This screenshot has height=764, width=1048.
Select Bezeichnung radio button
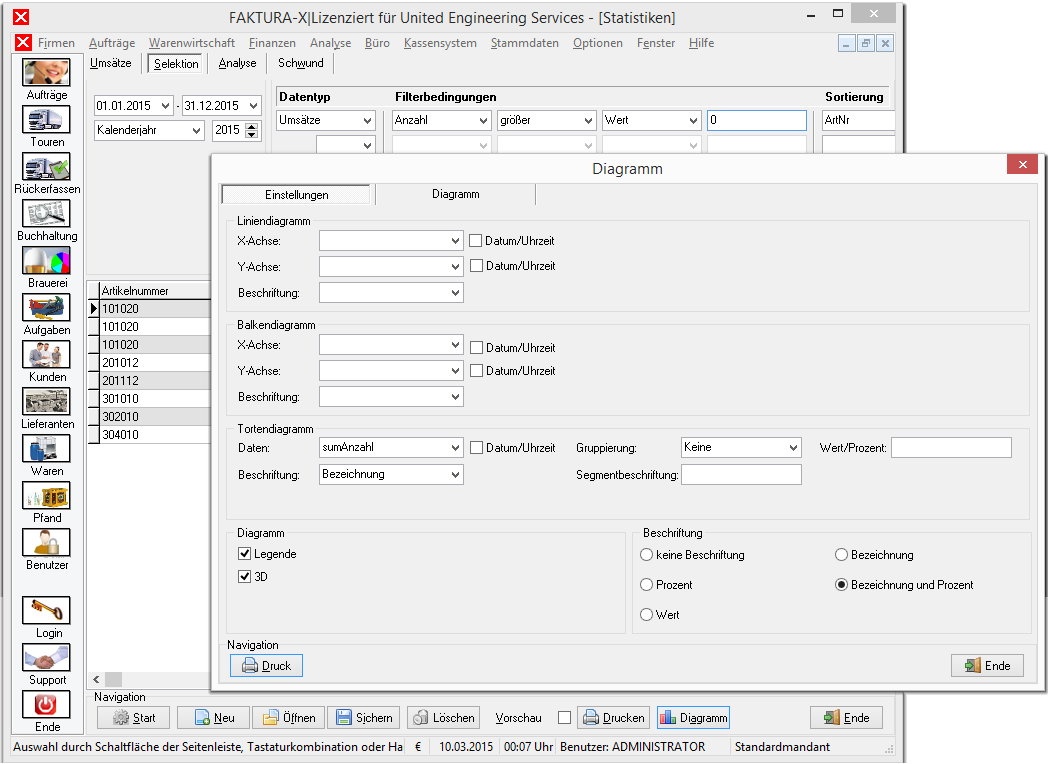pyautogui.click(x=841, y=555)
